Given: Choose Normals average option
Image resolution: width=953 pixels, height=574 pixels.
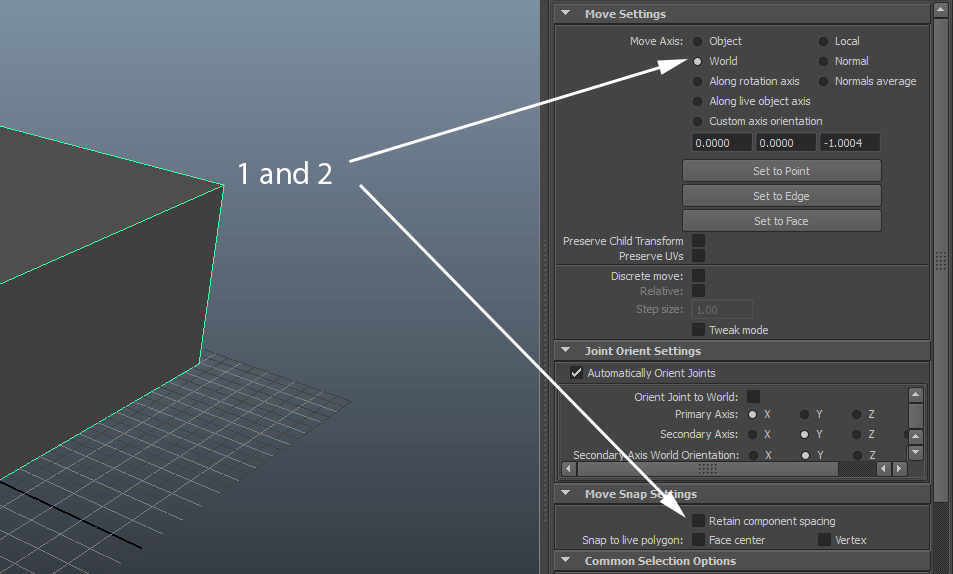Looking at the screenshot, I should point(824,81).
